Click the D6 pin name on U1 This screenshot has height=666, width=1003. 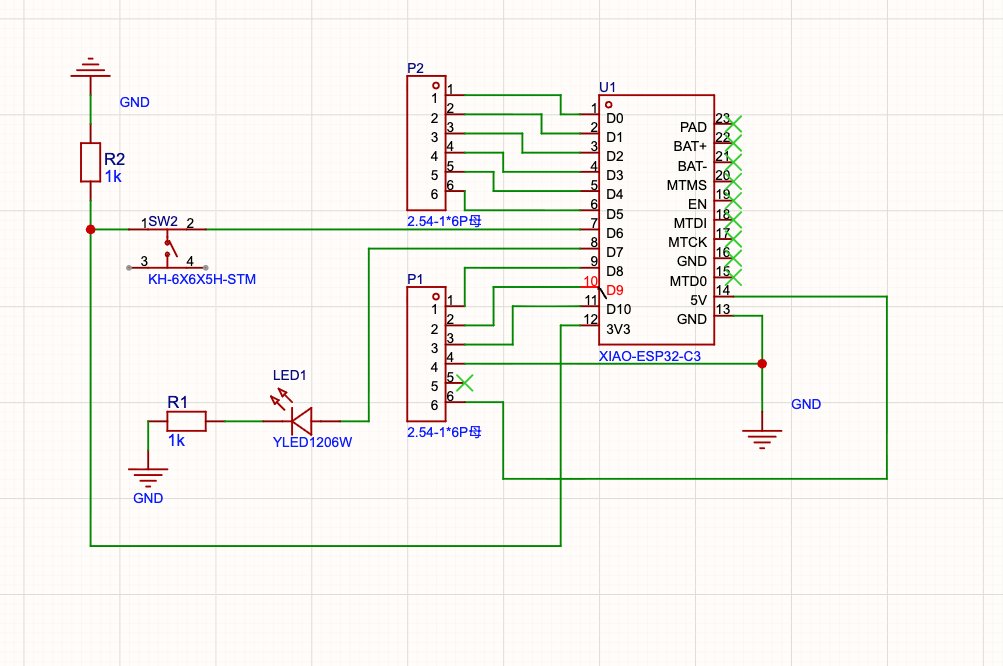point(615,234)
